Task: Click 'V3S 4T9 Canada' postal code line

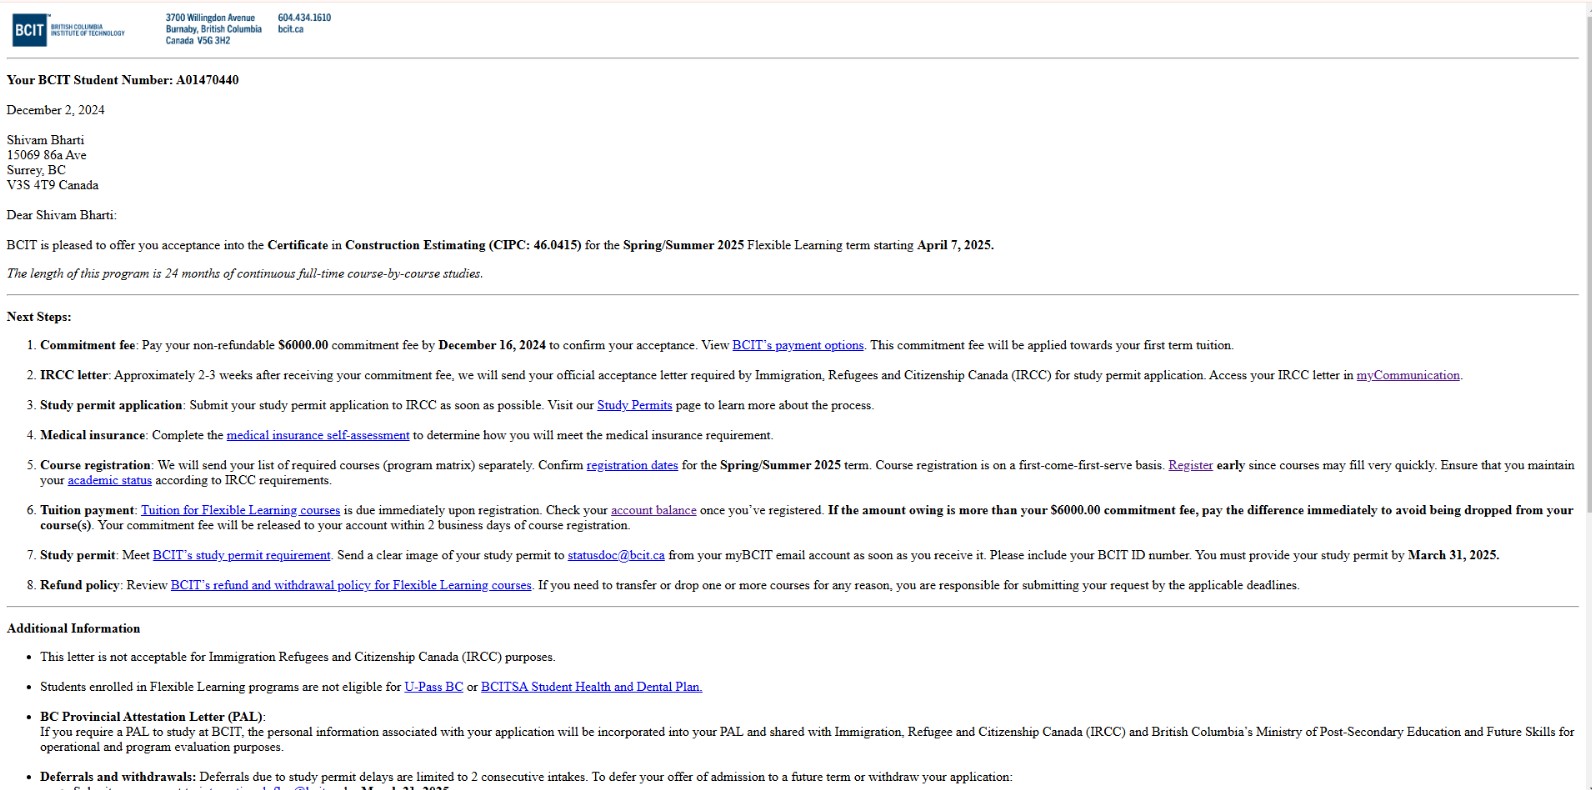Action: pos(52,185)
